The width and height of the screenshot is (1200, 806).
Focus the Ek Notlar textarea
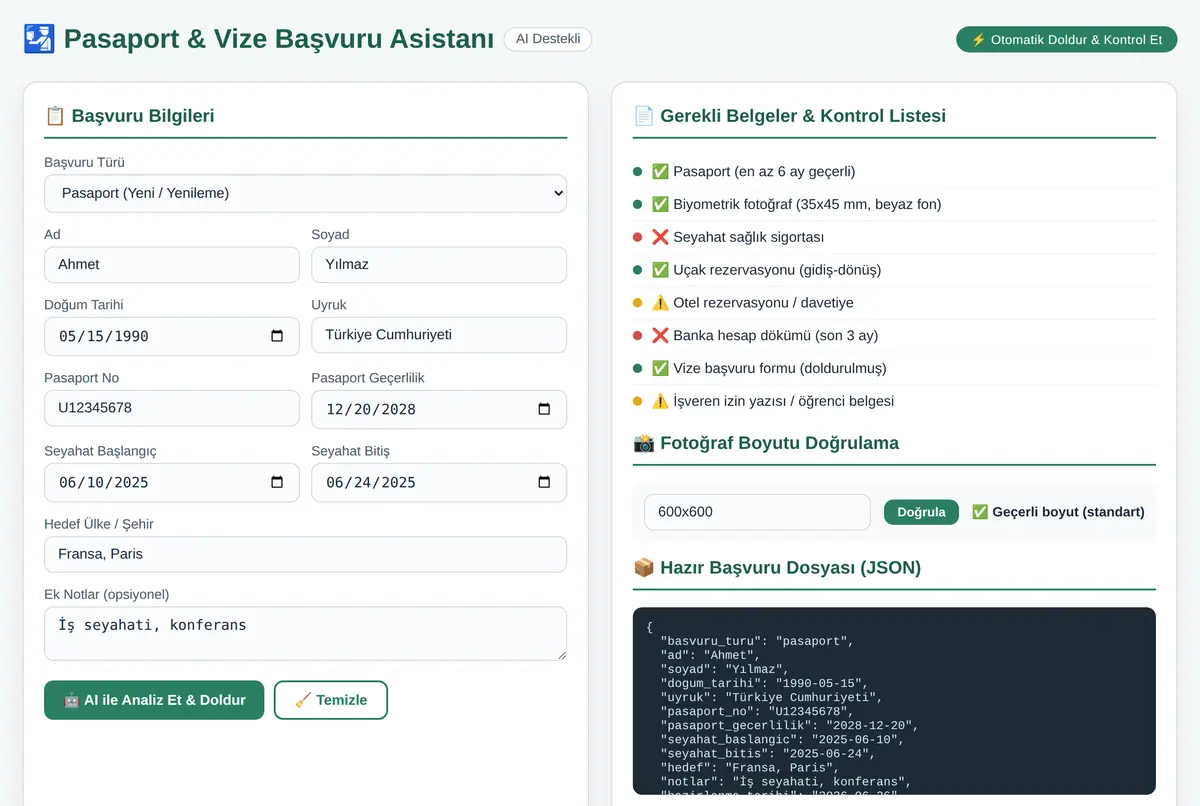[x=305, y=634]
